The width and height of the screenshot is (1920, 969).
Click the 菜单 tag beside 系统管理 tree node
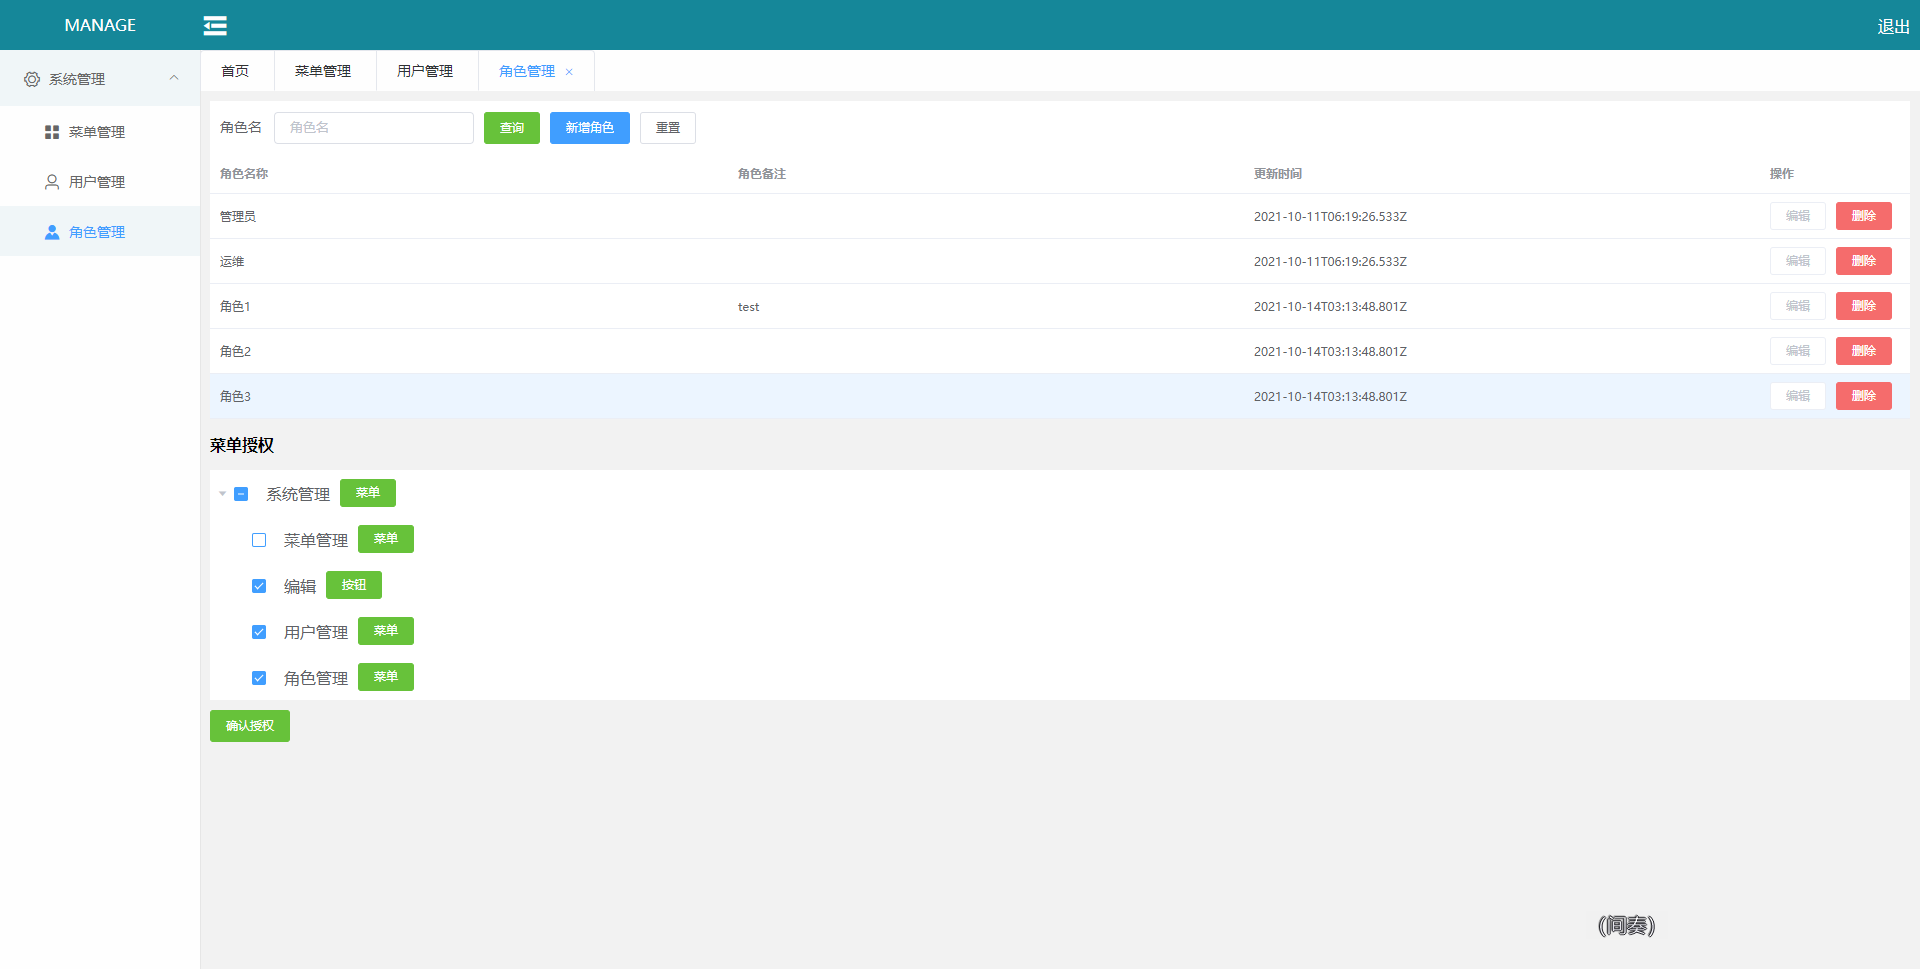(x=368, y=493)
